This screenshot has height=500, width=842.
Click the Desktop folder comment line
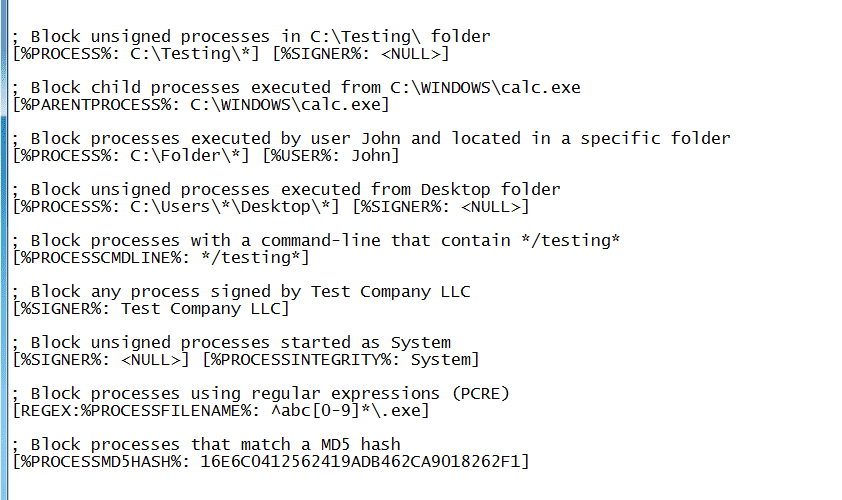pos(286,190)
